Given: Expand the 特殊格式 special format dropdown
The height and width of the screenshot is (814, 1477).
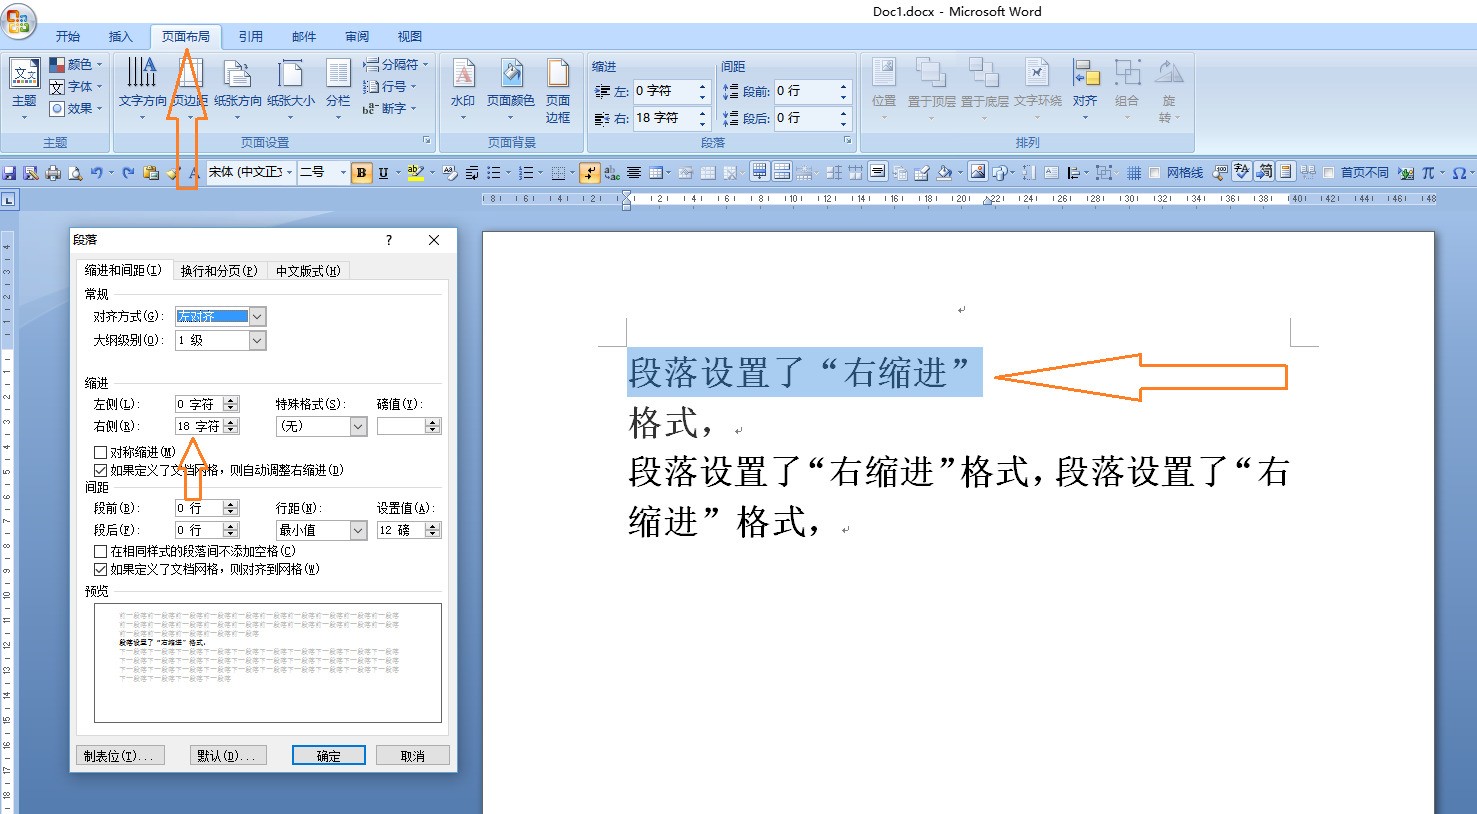Looking at the screenshot, I should click(x=358, y=426).
